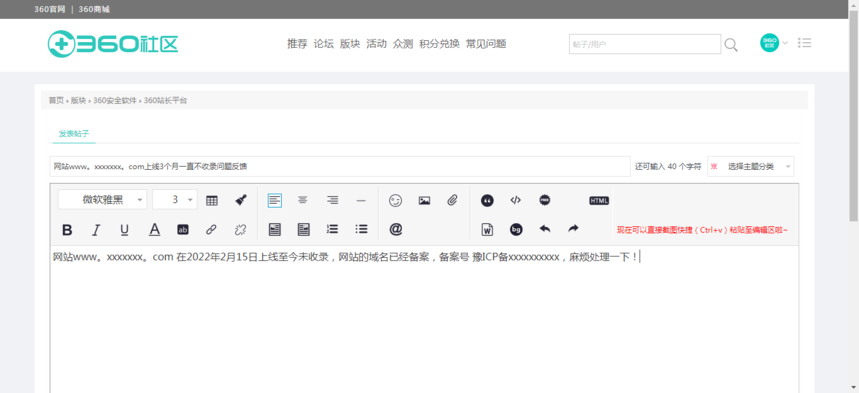Open the emoji smiley picker
859x393 pixels.
coord(395,201)
